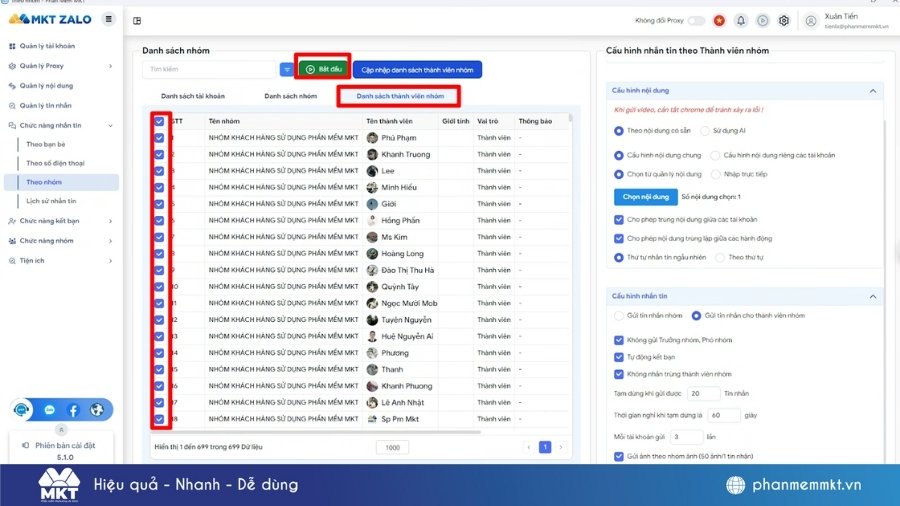The image size is (900, 506).
Task: Open the user profile avatar icon
Action: point(810,21)
